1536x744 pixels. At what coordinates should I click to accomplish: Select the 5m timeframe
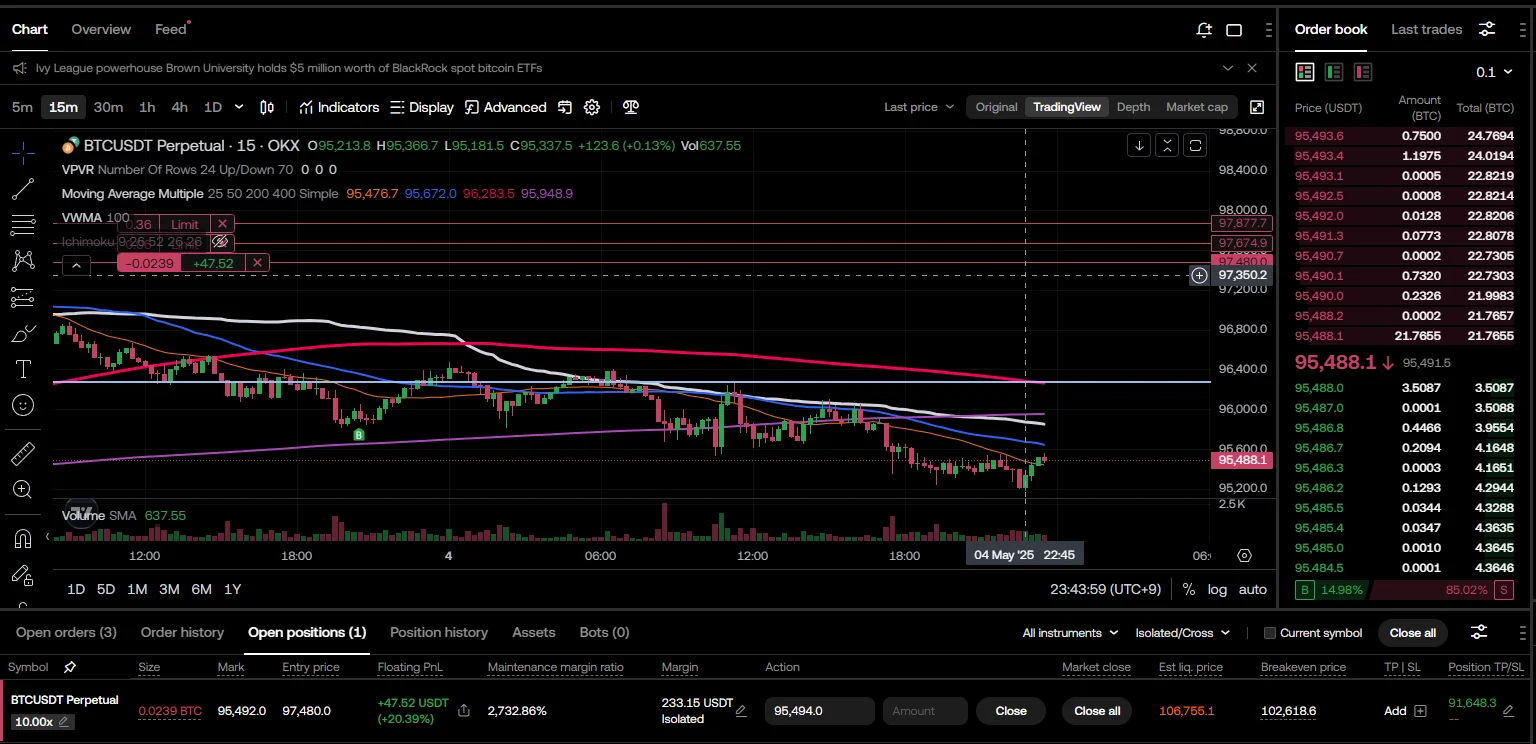[x=22, y=107]
